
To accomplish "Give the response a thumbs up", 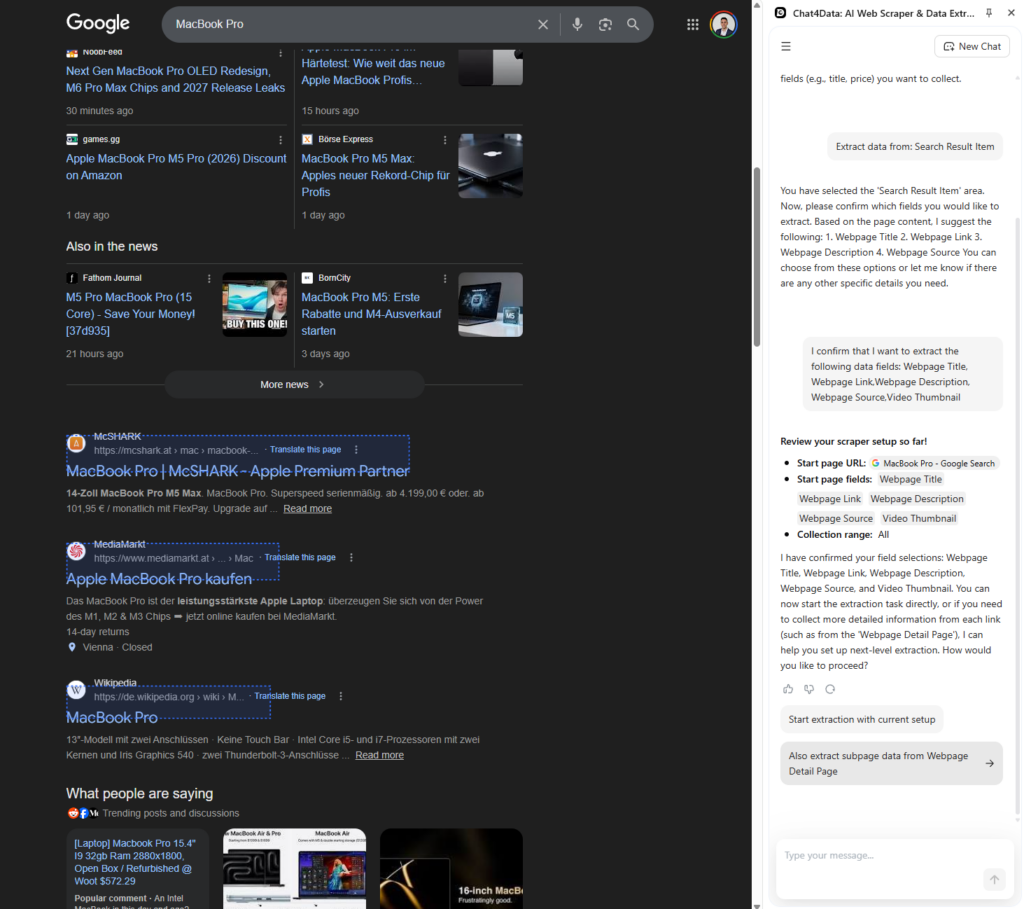I will point(788,689).
